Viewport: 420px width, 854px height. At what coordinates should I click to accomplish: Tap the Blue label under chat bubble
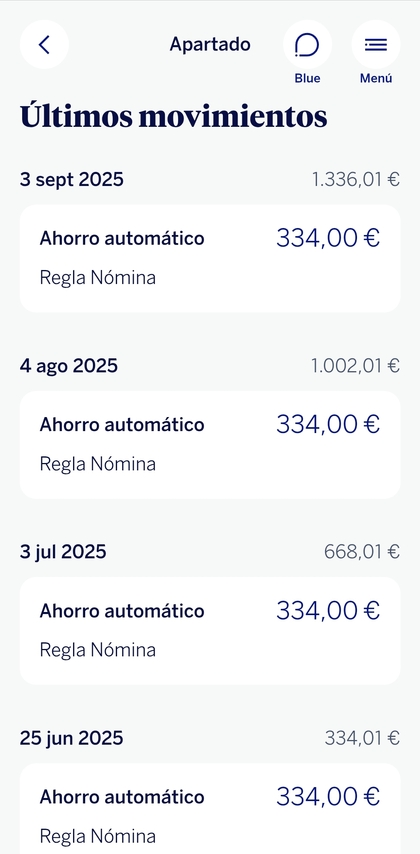(307, 78)
